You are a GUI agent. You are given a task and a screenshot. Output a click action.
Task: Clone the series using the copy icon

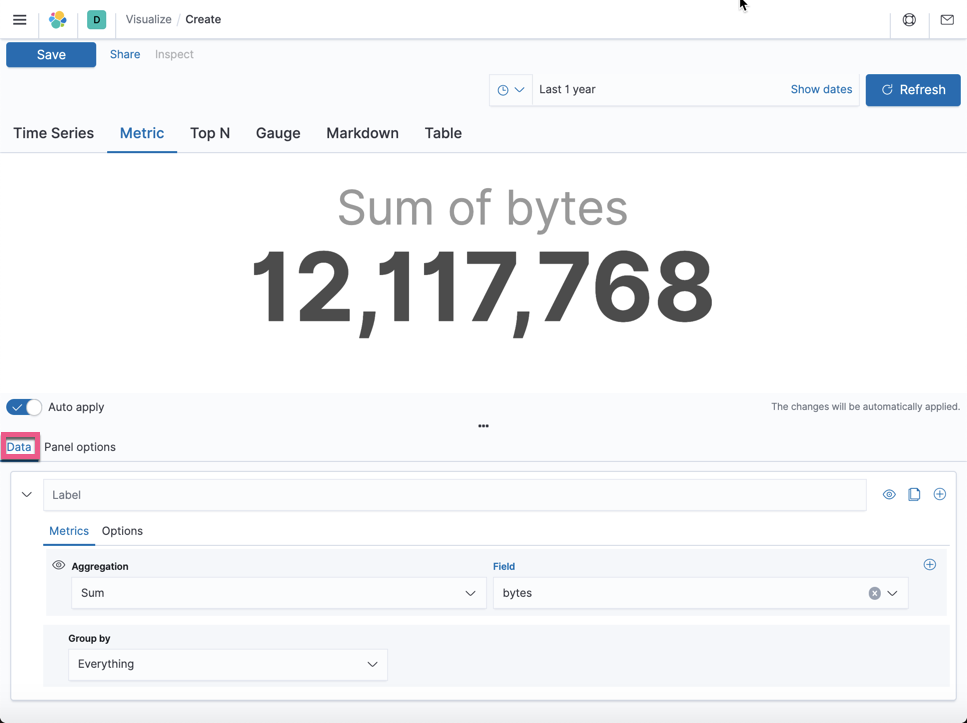pyautogui.click(x=914, y=493)
